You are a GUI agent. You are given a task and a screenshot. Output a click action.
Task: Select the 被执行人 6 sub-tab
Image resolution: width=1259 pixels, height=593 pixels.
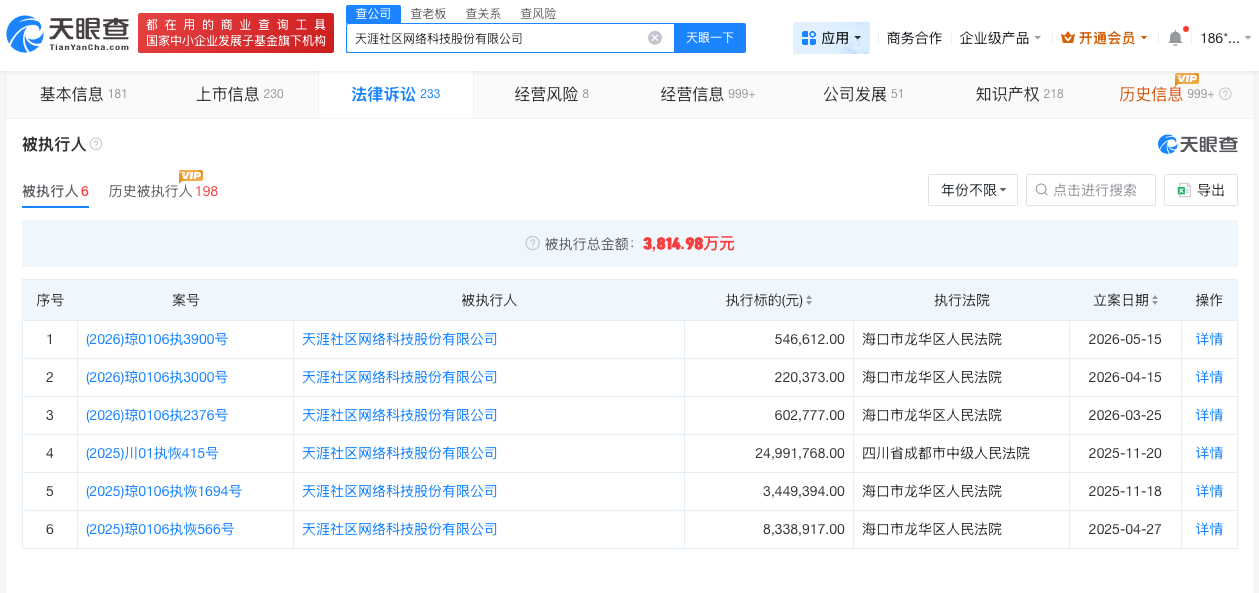[56, 191]
